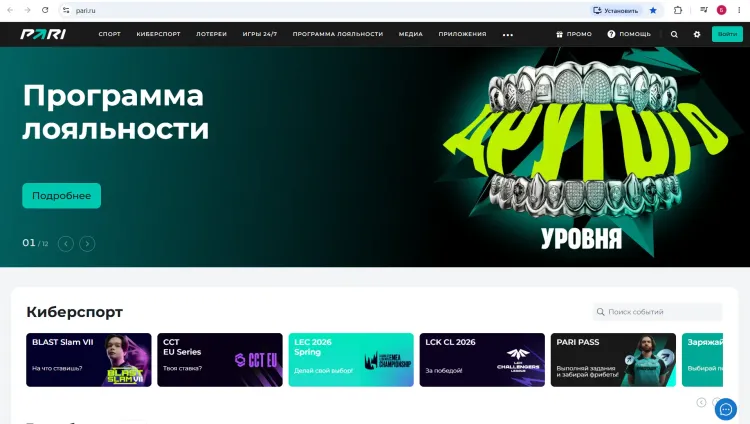Screen dimensions: 750x424
Task: Click the PARI logo
Action: 43,34
